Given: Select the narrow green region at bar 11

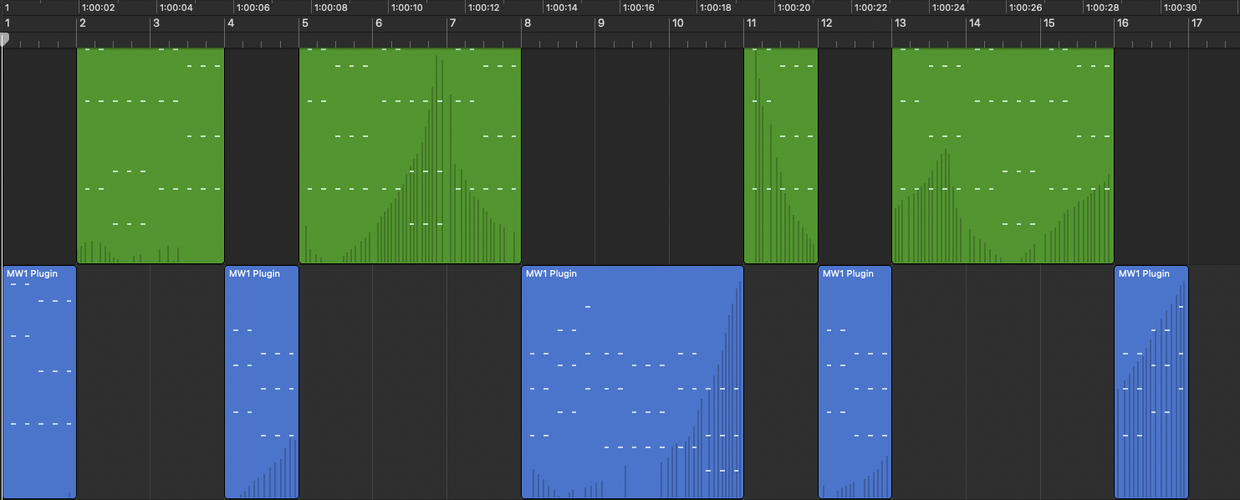Looking at the screenshot, I should coord(781,156).
